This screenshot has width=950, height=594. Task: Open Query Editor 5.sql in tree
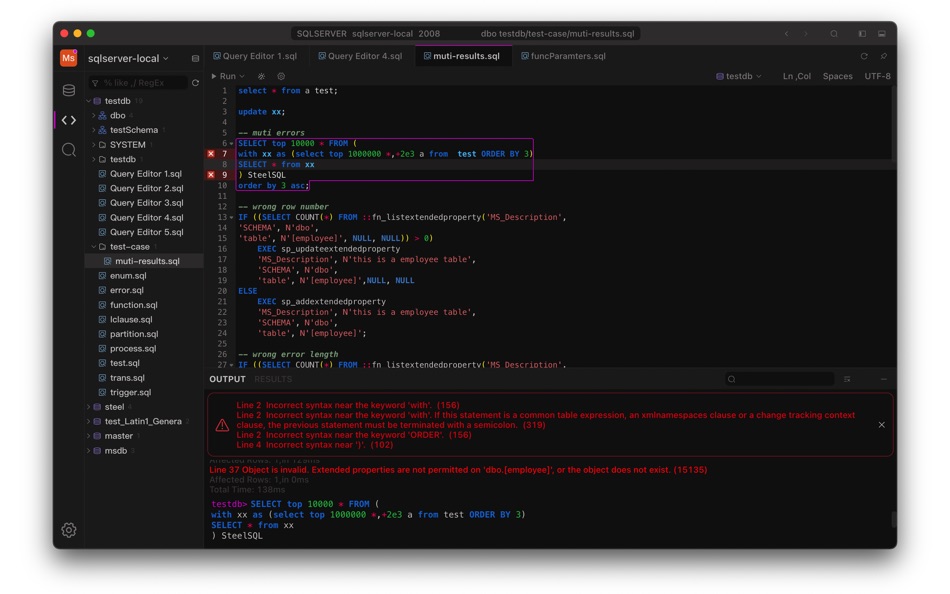pyautogui.click(x=146, y=232)
